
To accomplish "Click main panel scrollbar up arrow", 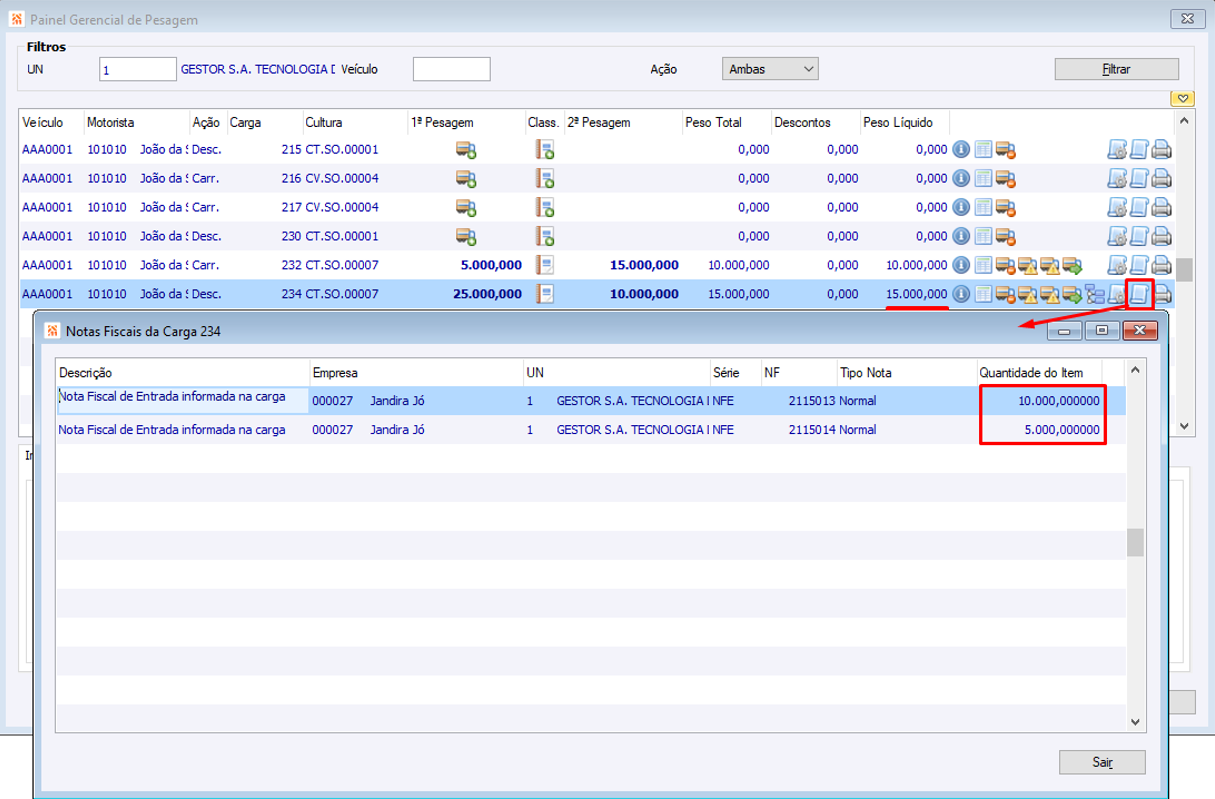I will [x=1184, y=120].
